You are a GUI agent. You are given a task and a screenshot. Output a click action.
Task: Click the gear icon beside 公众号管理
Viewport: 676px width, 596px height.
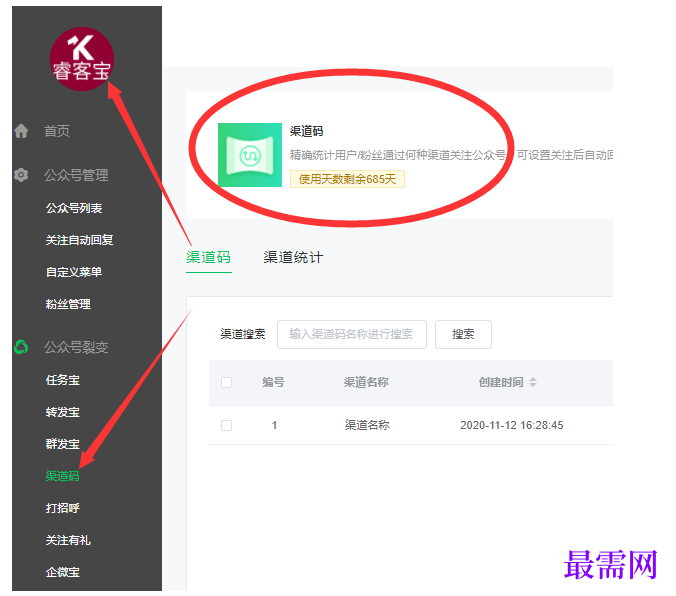[21, 175]
